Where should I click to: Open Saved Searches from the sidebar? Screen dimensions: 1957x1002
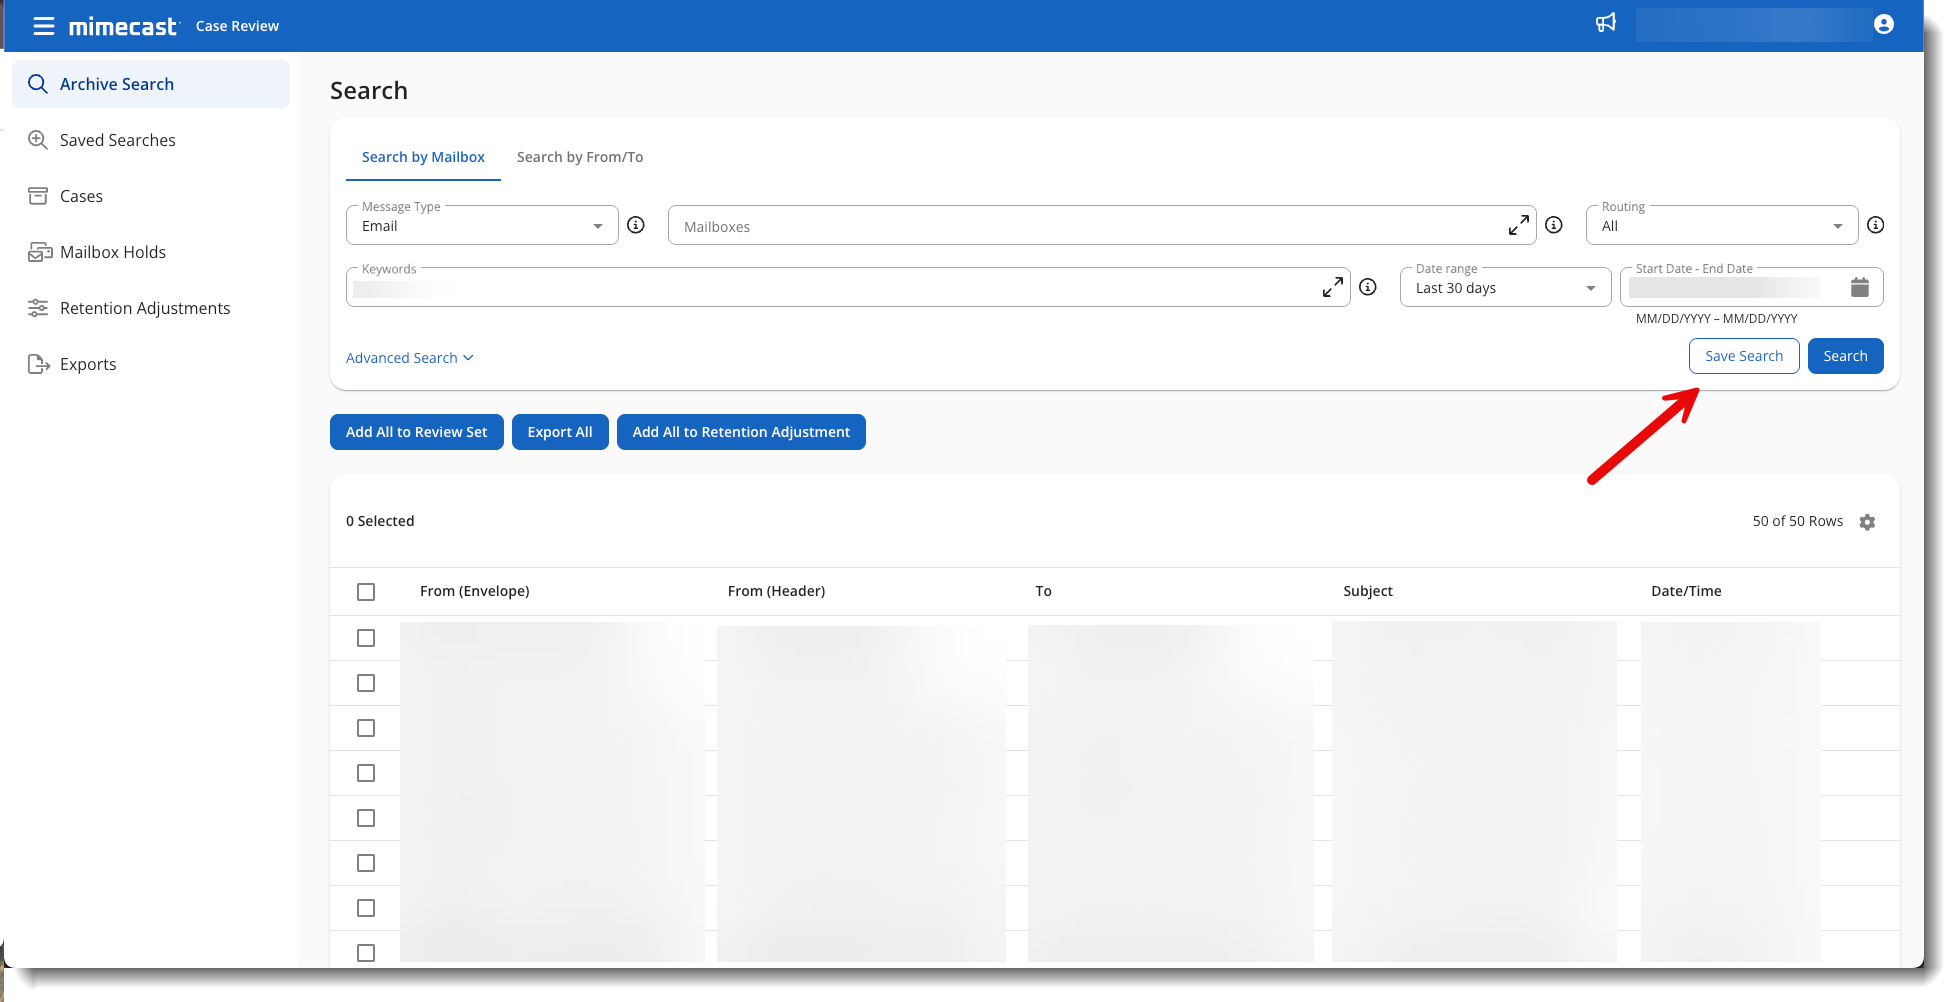pos(117,140)
